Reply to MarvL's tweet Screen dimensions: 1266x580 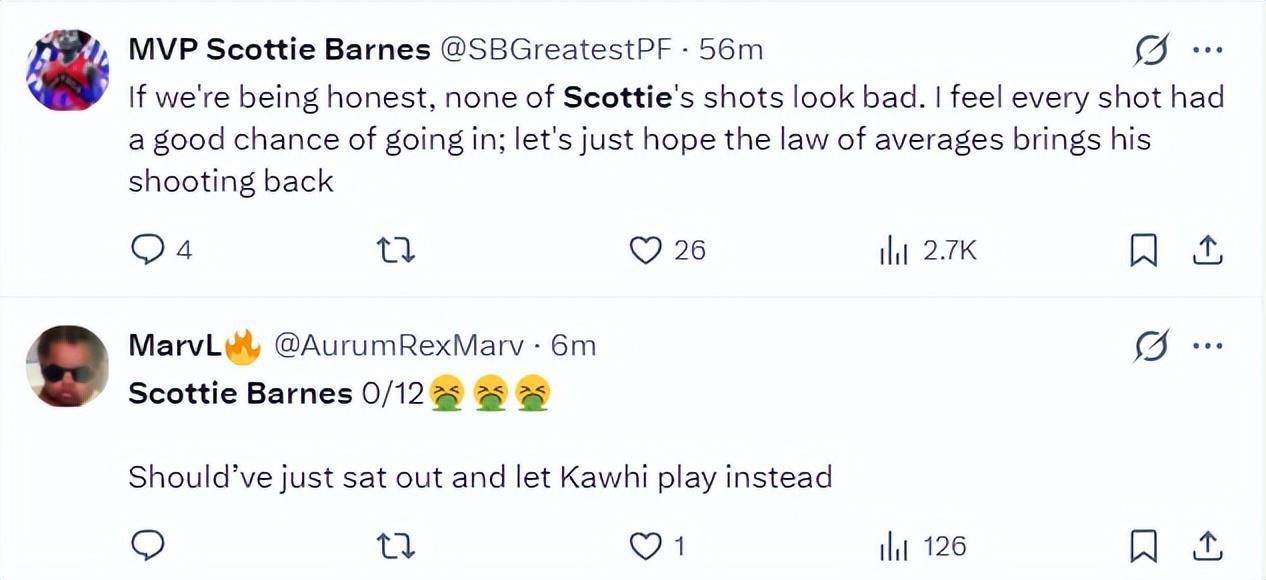coord(148,545)
